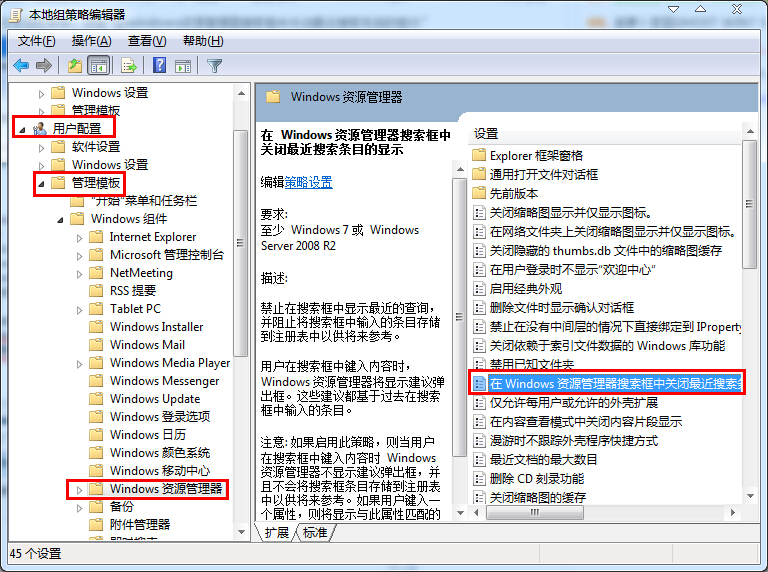768x572 pixels.
Task: Click the Forward arrow toolbar icon
Action: point(43,66)
